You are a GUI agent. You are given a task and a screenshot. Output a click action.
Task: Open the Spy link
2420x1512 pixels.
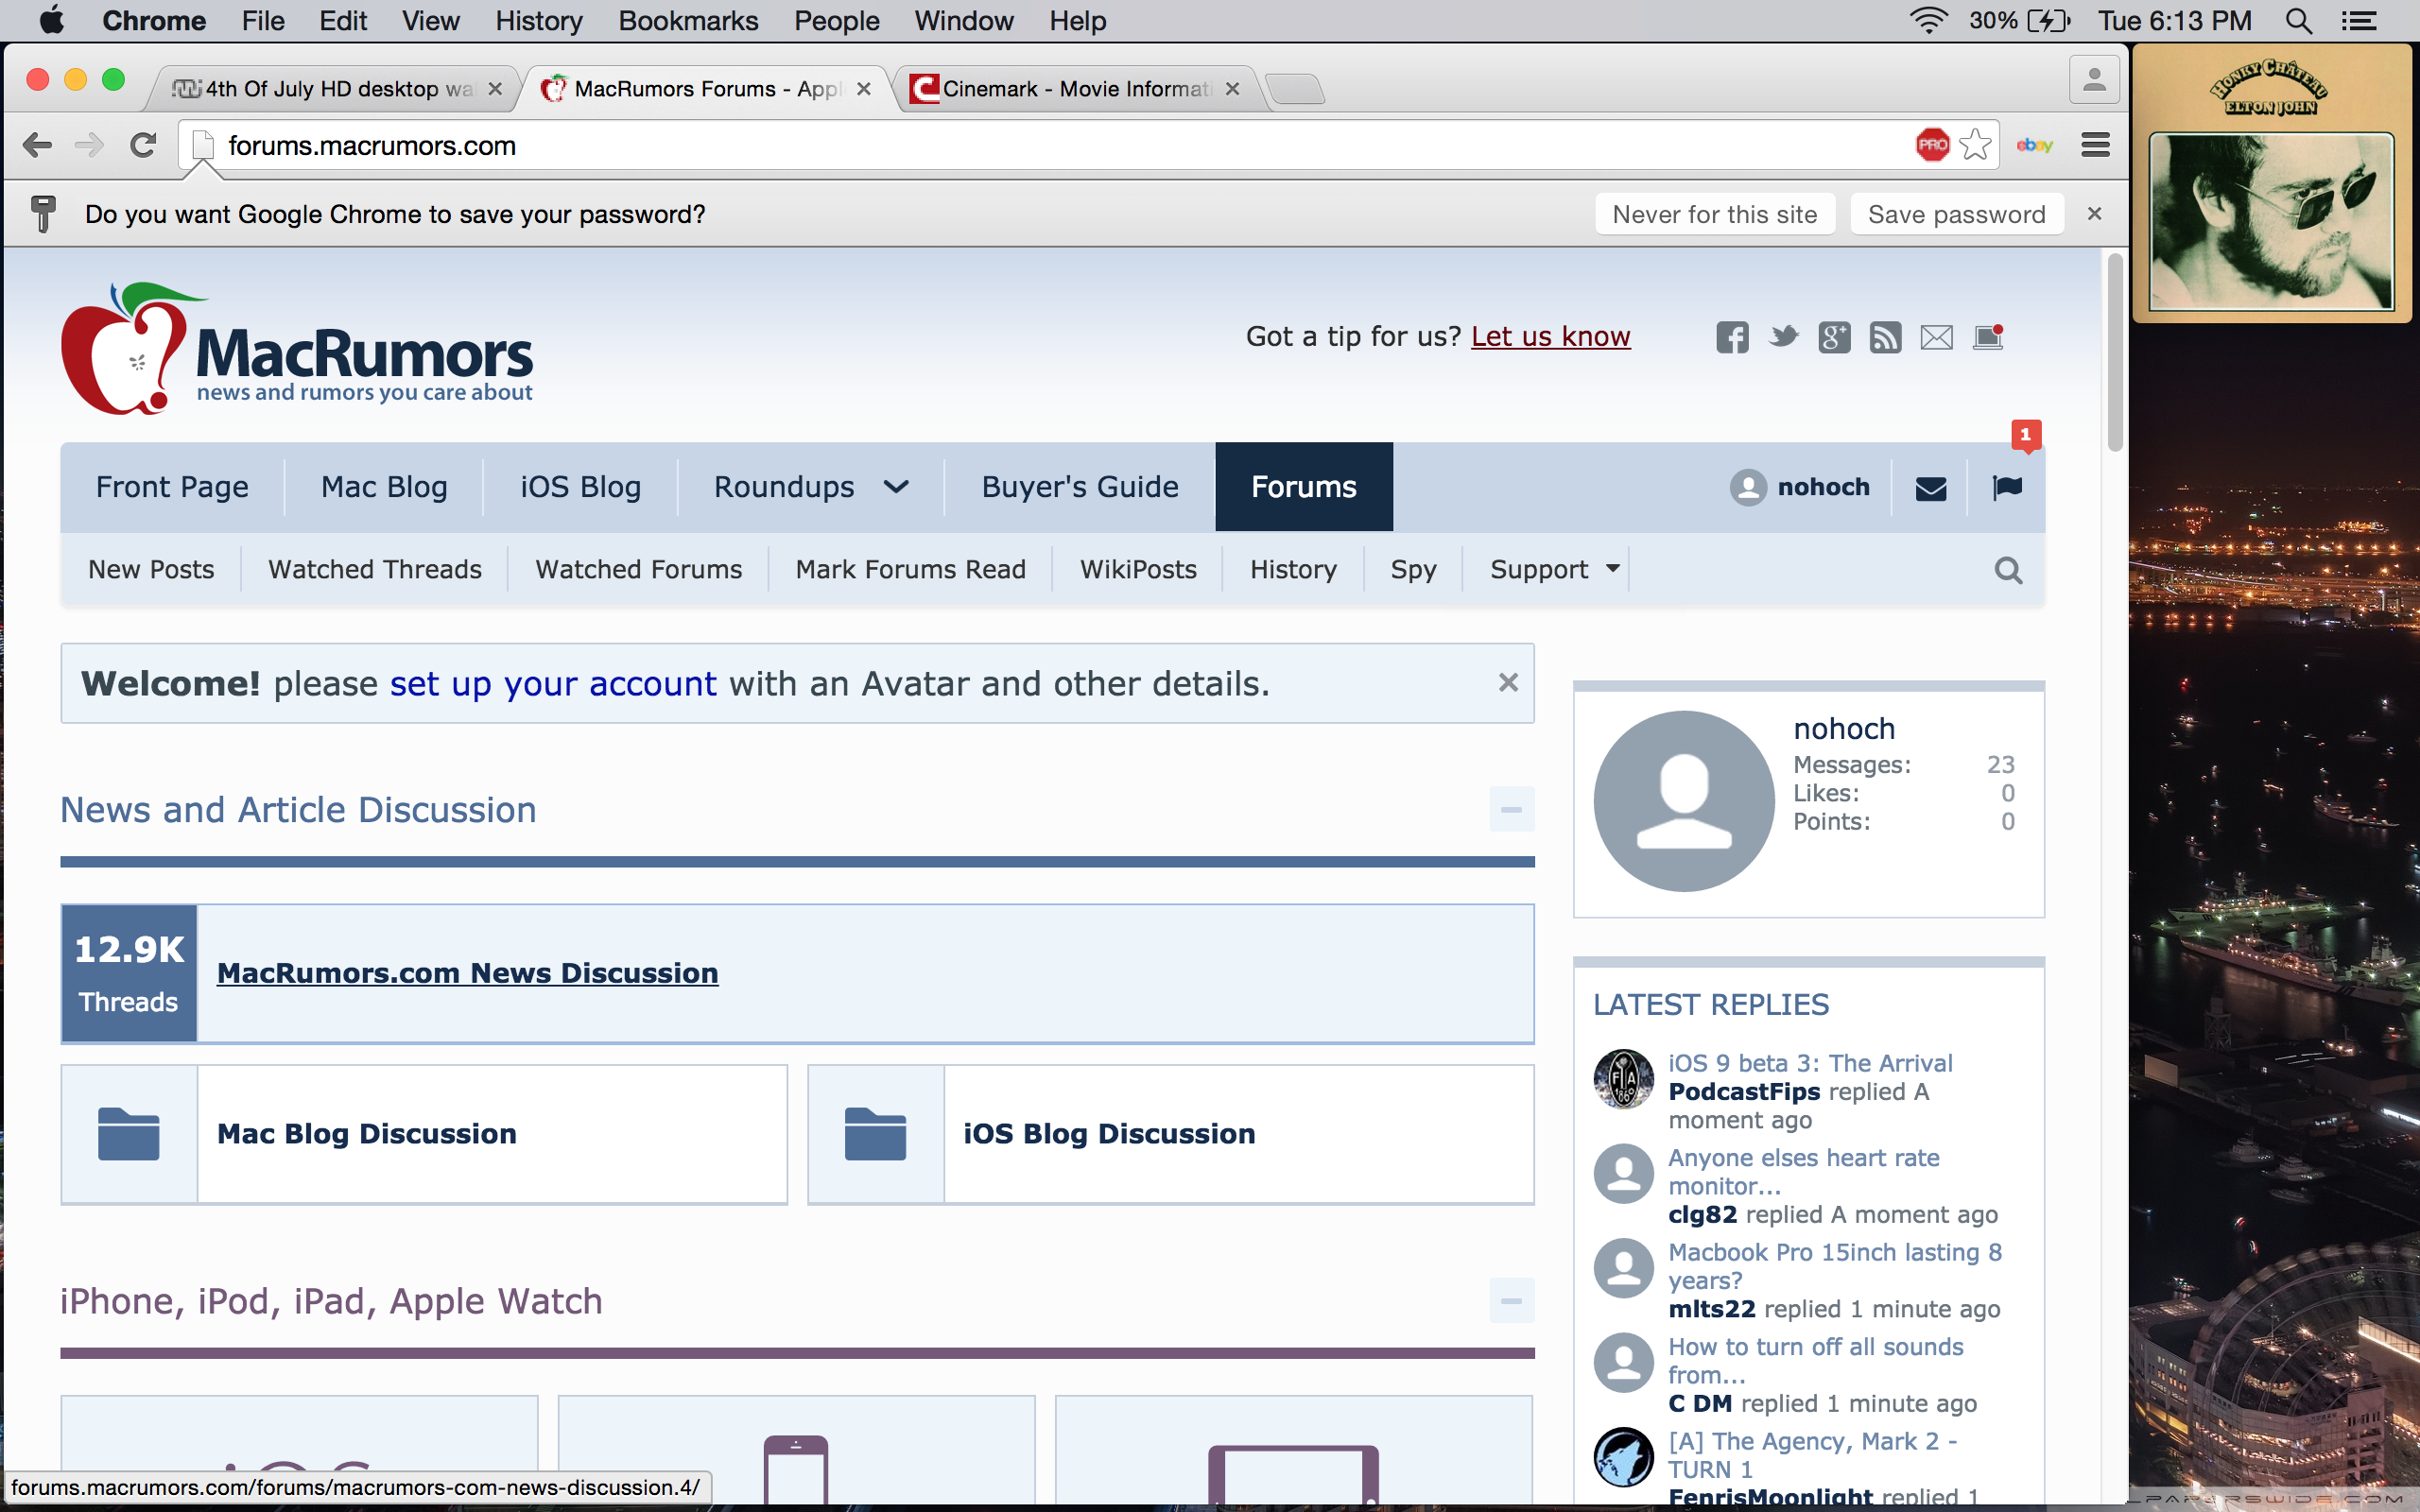pos(1413,569)
